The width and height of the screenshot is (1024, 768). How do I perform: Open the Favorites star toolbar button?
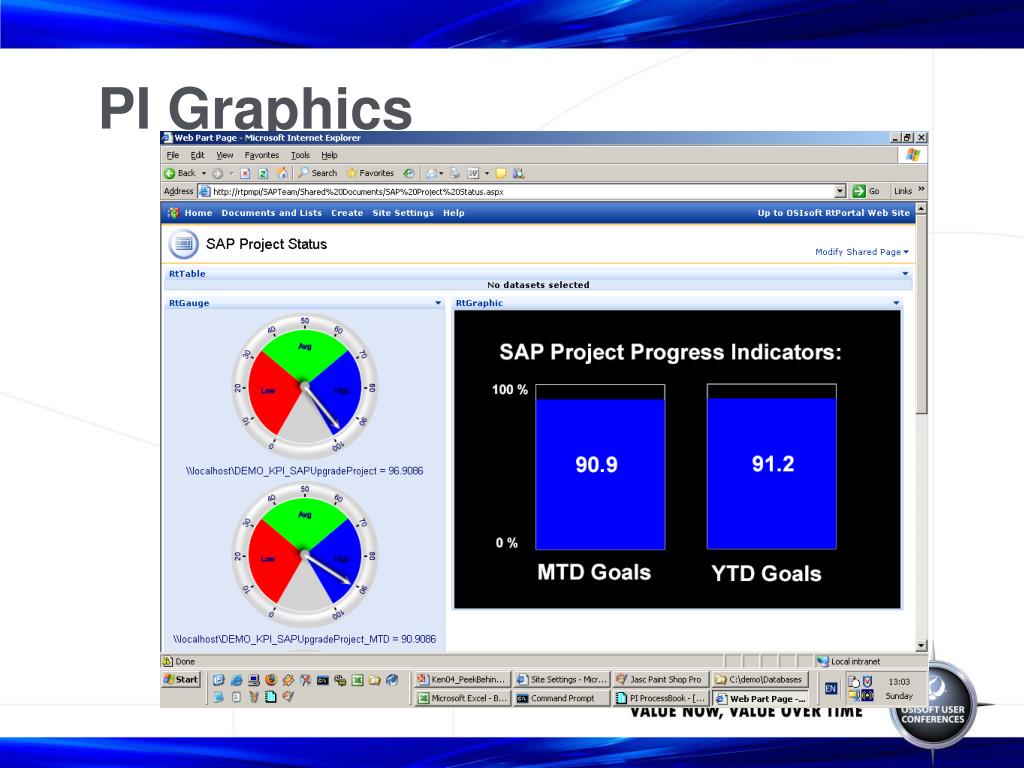(x=370, y=173)
